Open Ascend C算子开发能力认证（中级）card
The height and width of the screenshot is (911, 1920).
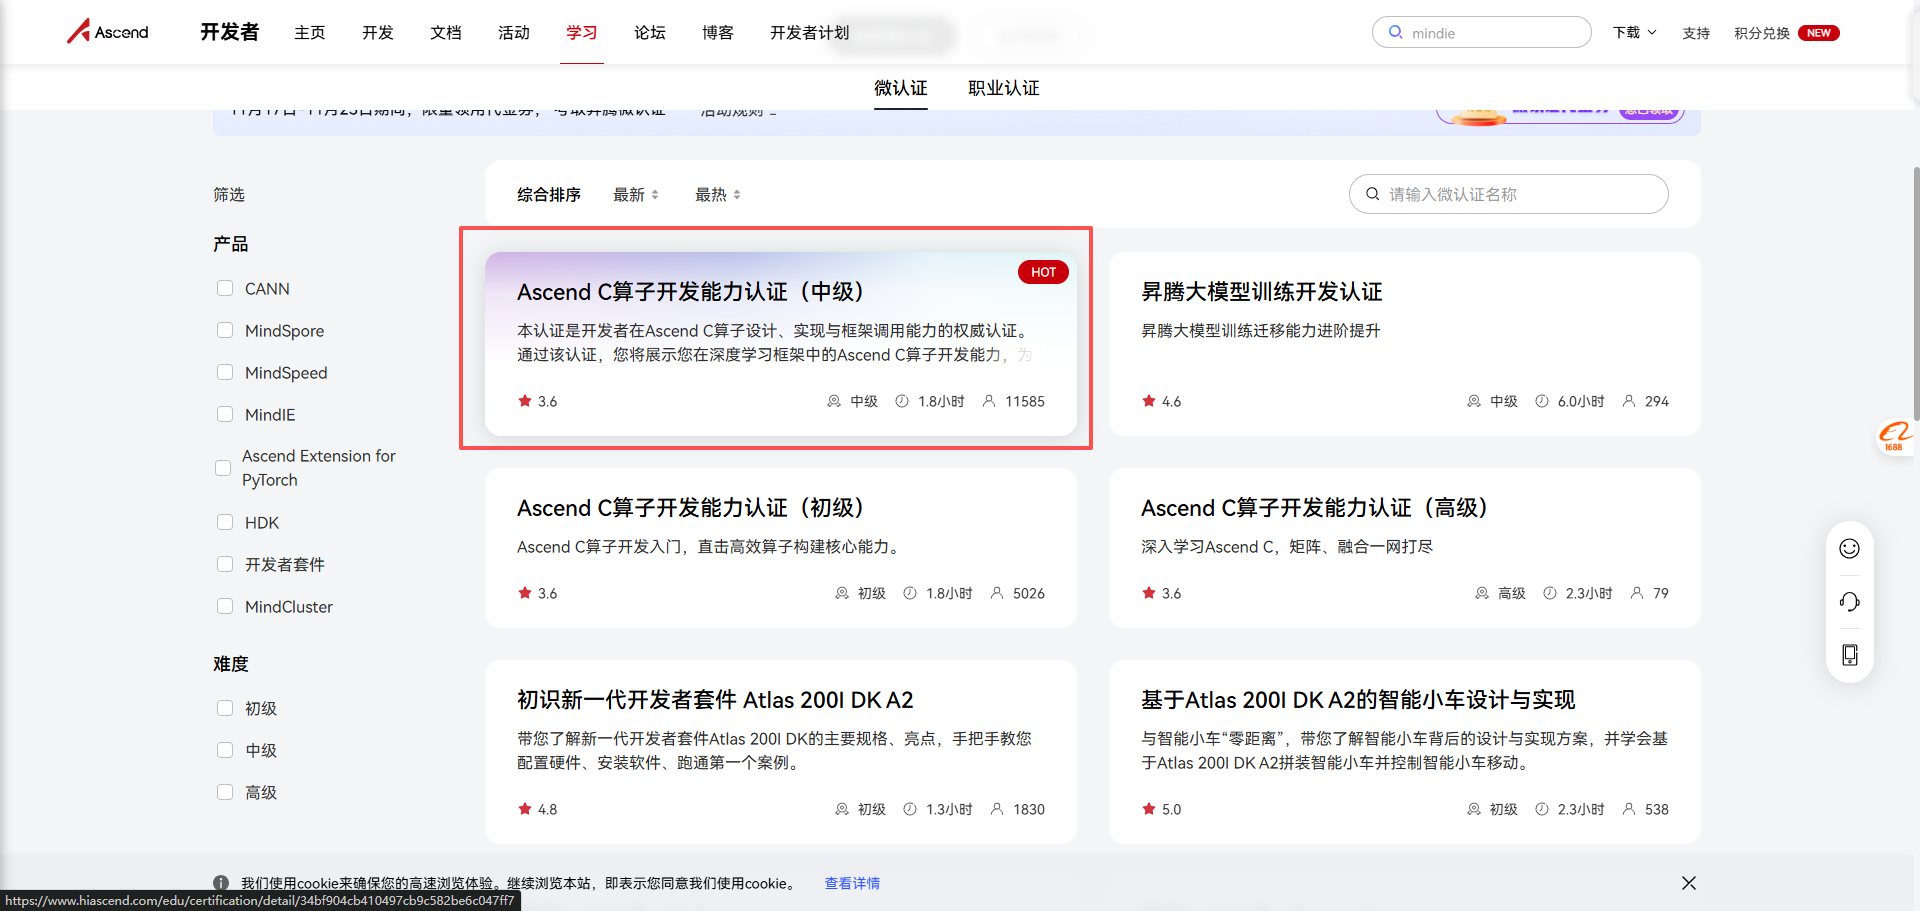781,344
